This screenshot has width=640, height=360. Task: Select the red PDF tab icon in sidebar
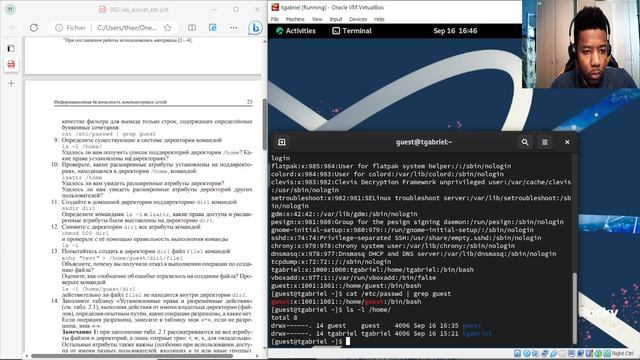[11, 64]
